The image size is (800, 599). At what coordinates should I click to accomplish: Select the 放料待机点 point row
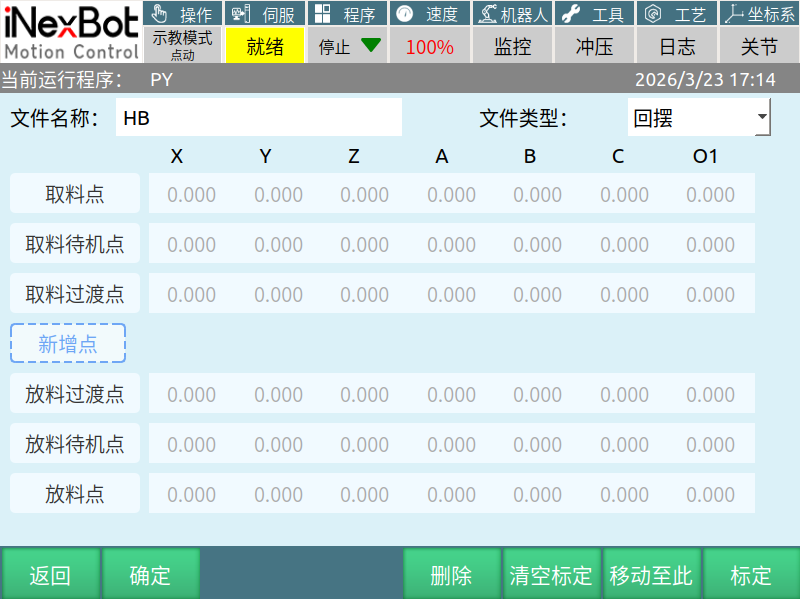(75, 443)
